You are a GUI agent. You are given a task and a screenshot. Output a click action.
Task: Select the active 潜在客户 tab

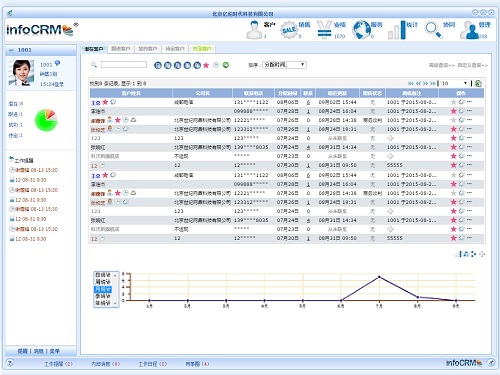94,49
